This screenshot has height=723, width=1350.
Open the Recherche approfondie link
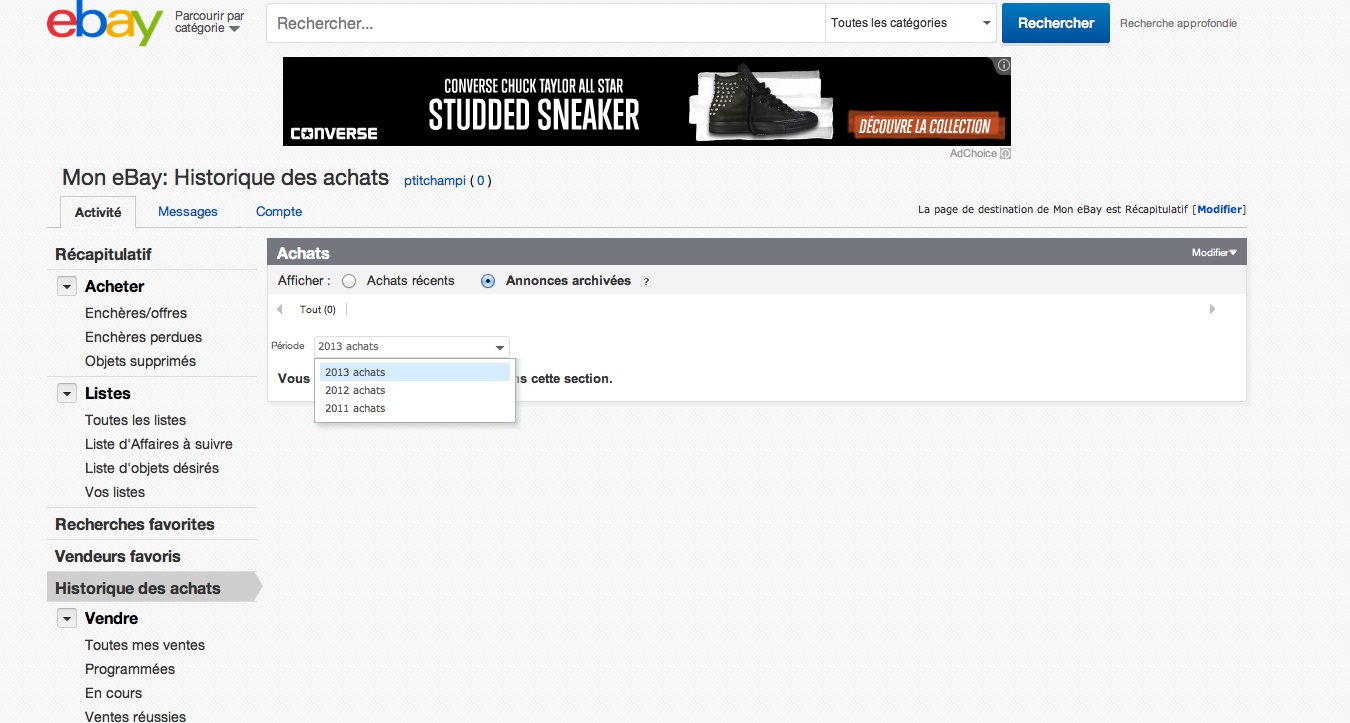(x=1178, y=23)
